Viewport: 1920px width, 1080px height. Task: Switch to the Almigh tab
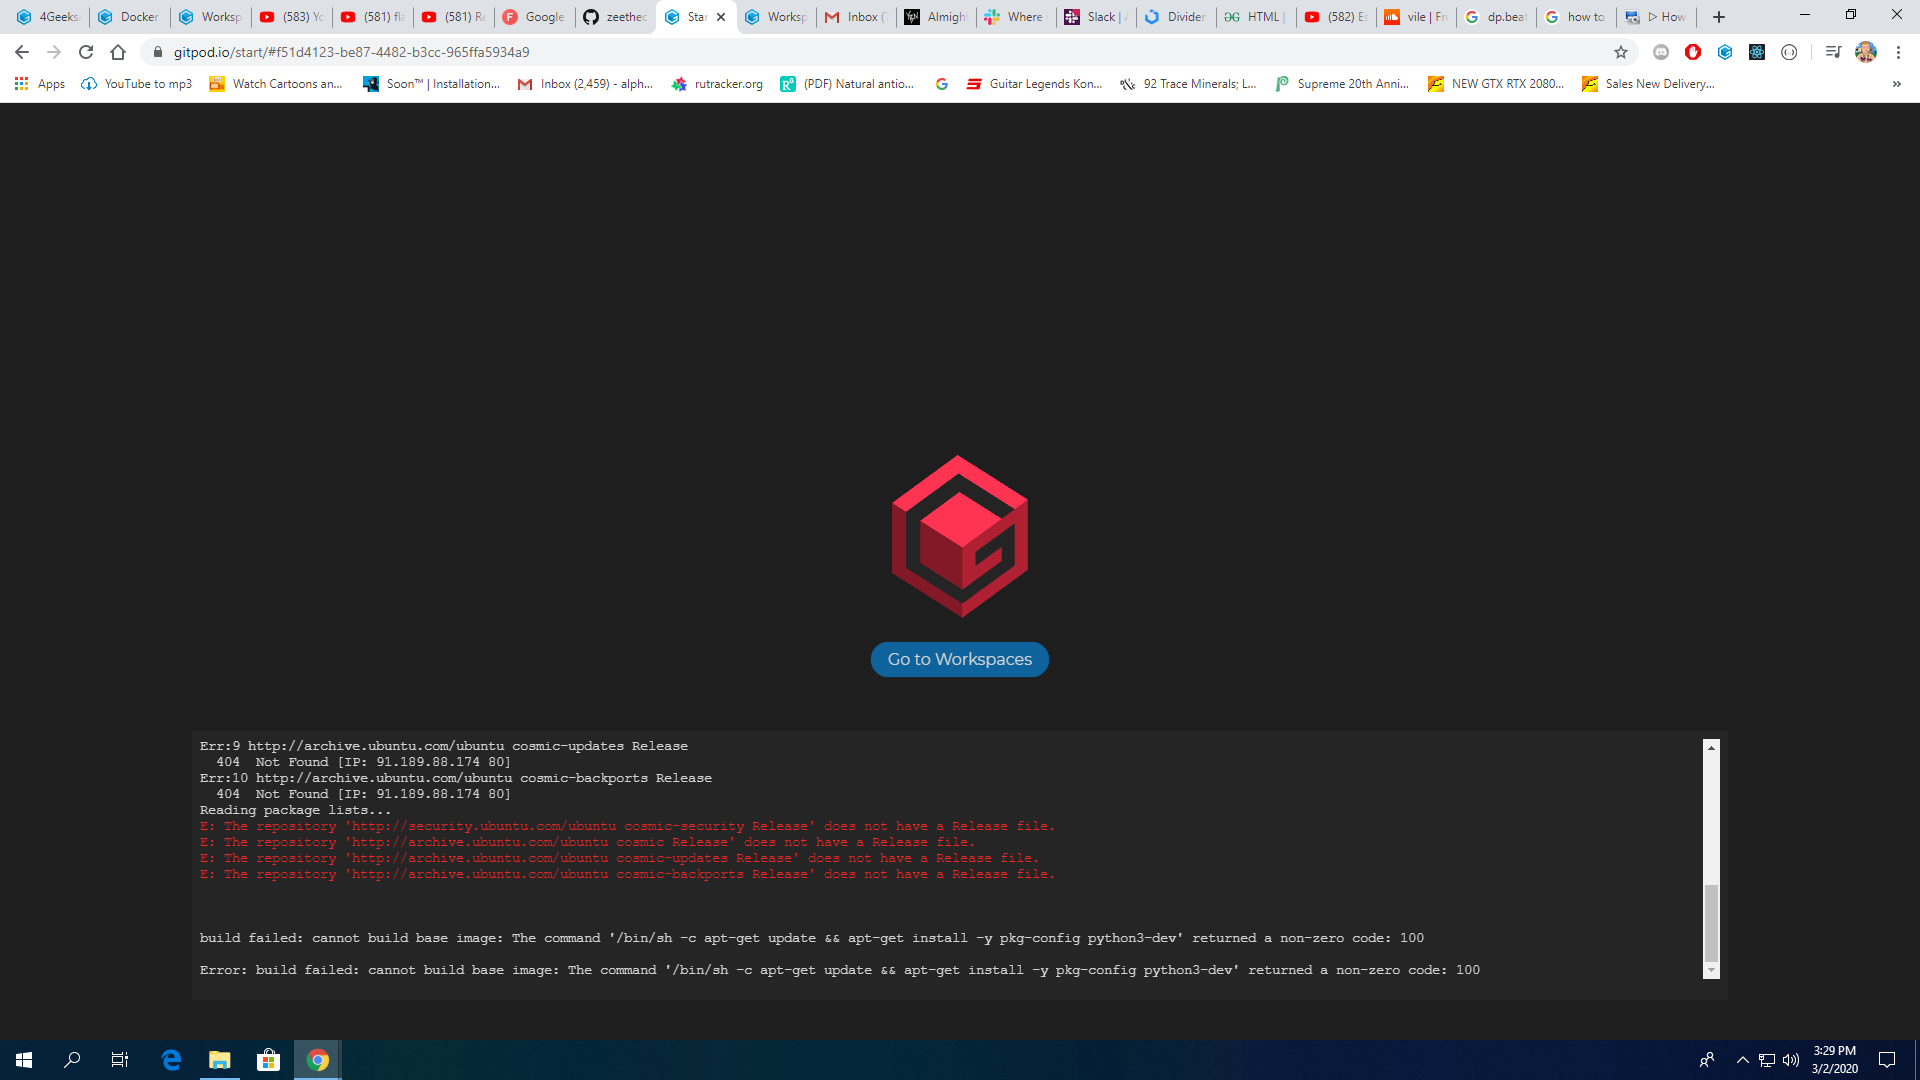(936, 17)
